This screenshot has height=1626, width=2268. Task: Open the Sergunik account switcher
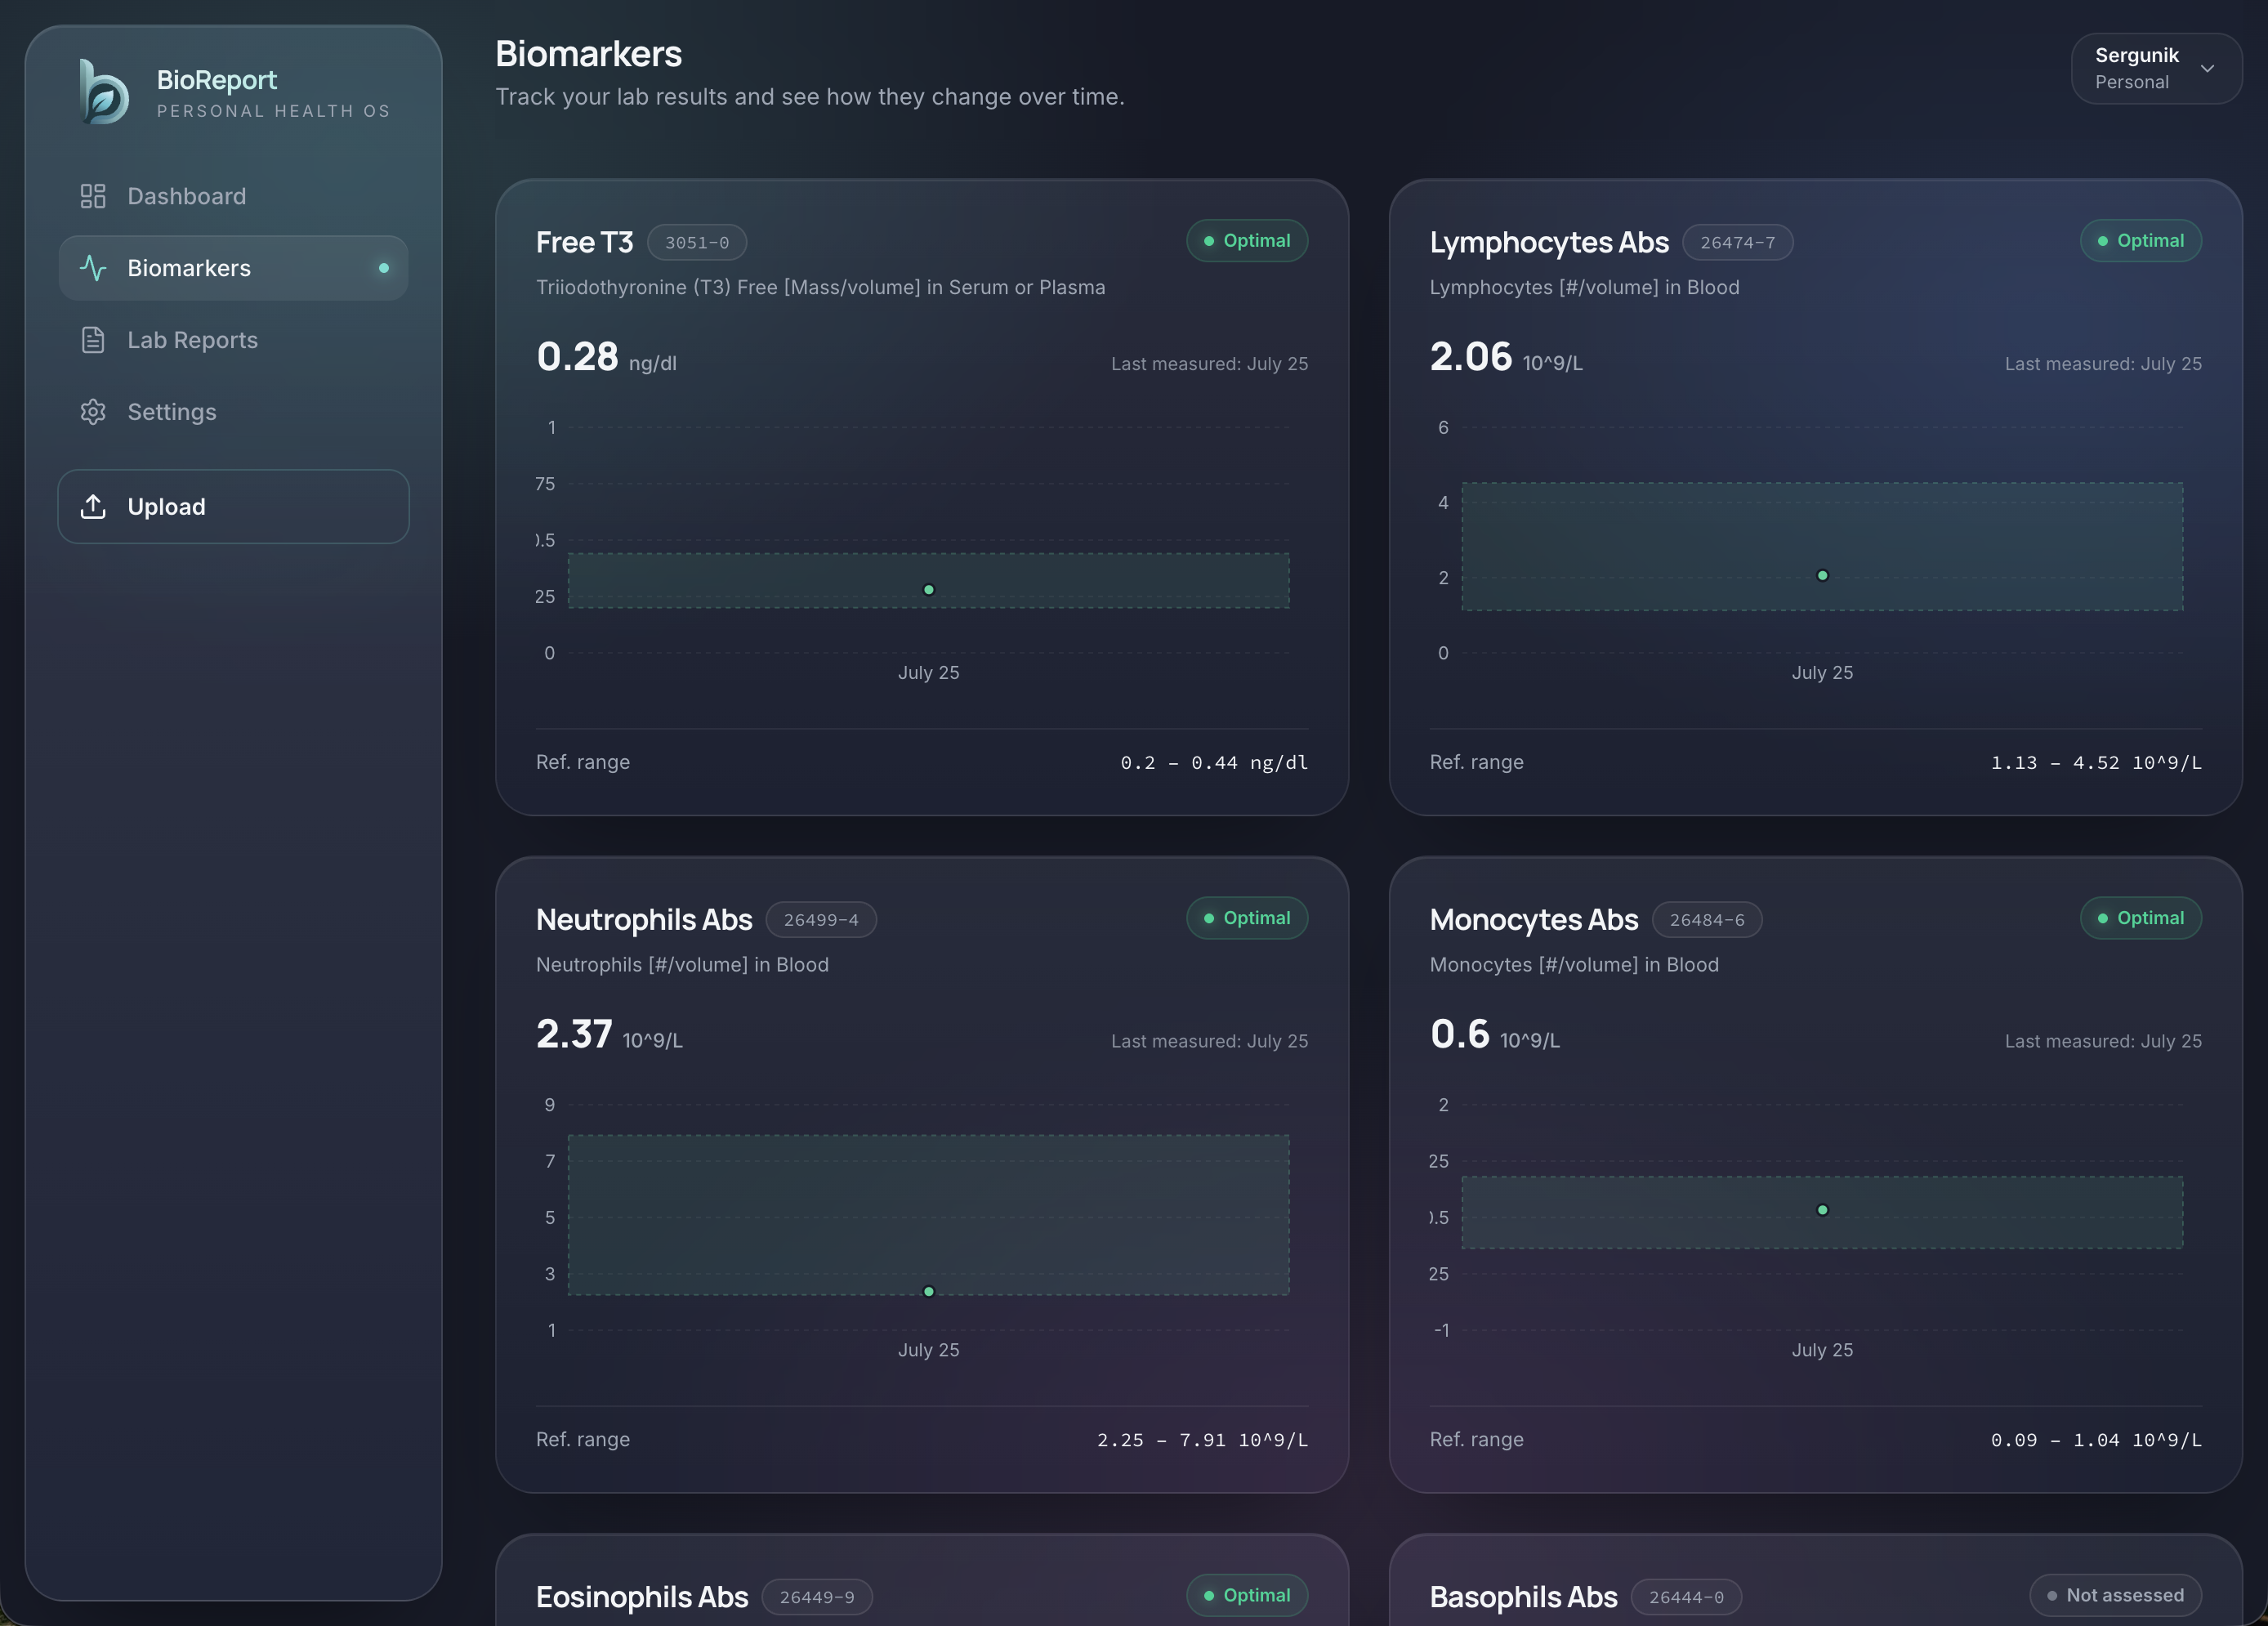2156,68
